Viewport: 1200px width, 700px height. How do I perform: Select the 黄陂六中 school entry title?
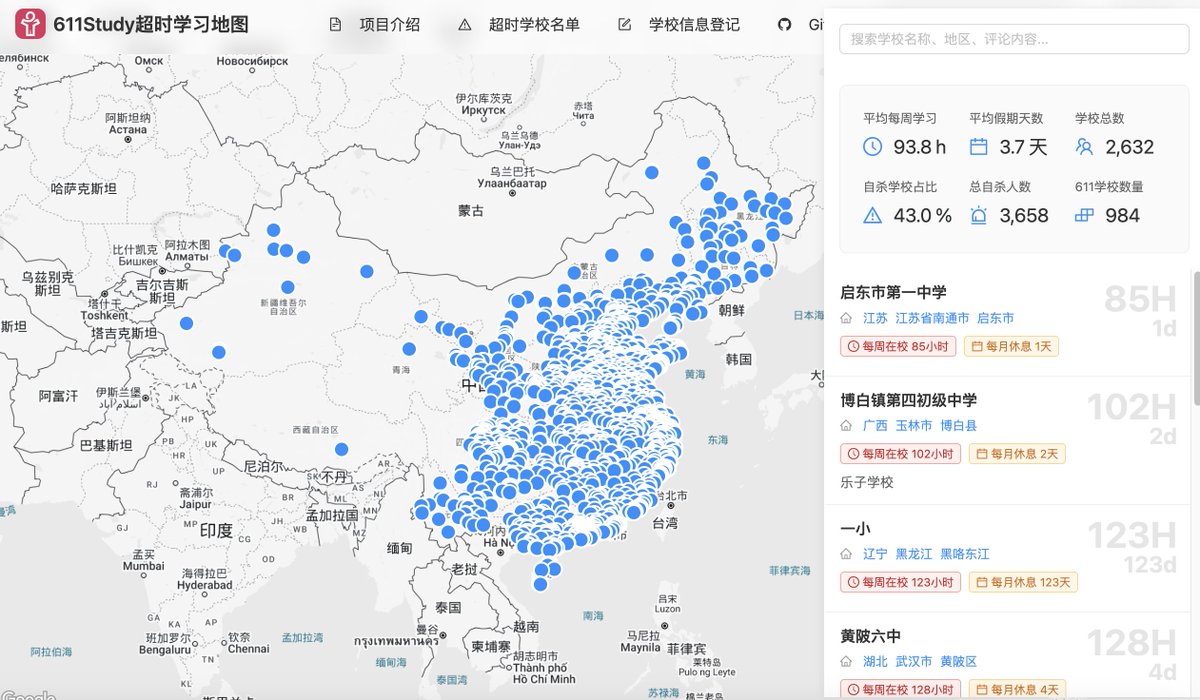(x=871, y=636)
